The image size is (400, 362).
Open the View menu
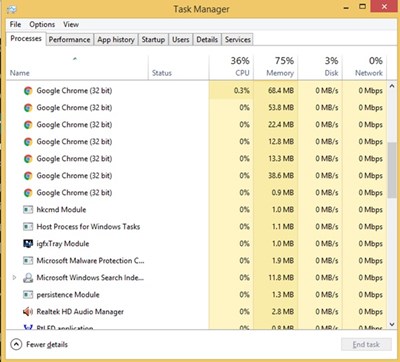71,24
